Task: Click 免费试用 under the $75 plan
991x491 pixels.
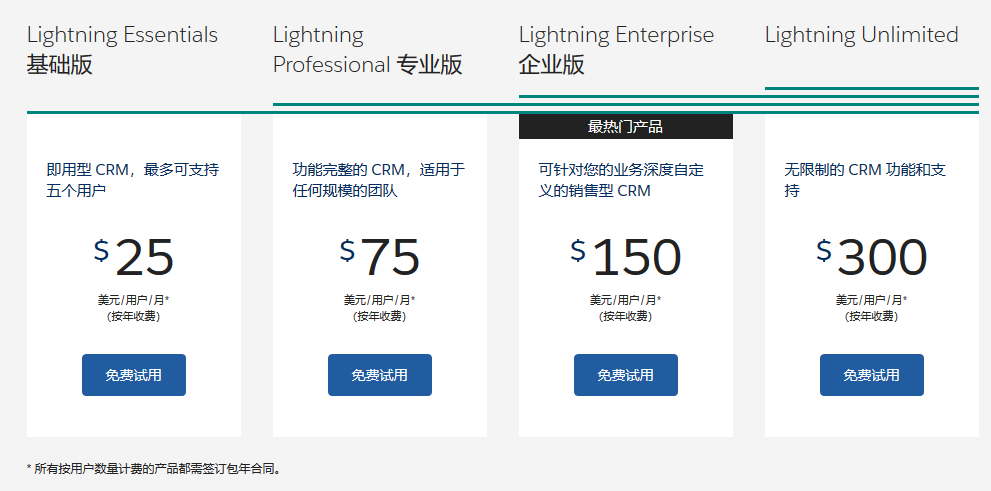Action: point(380,375)
